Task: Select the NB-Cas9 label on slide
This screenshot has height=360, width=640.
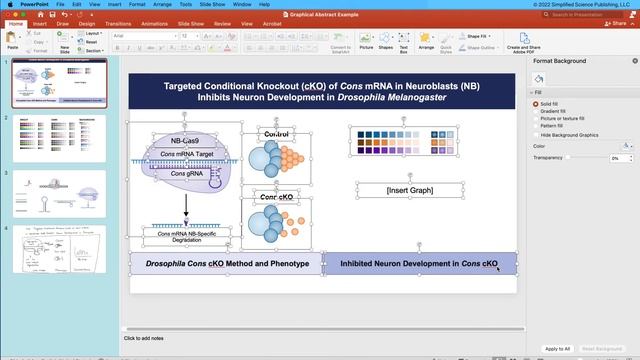Action: pos(185,141)
